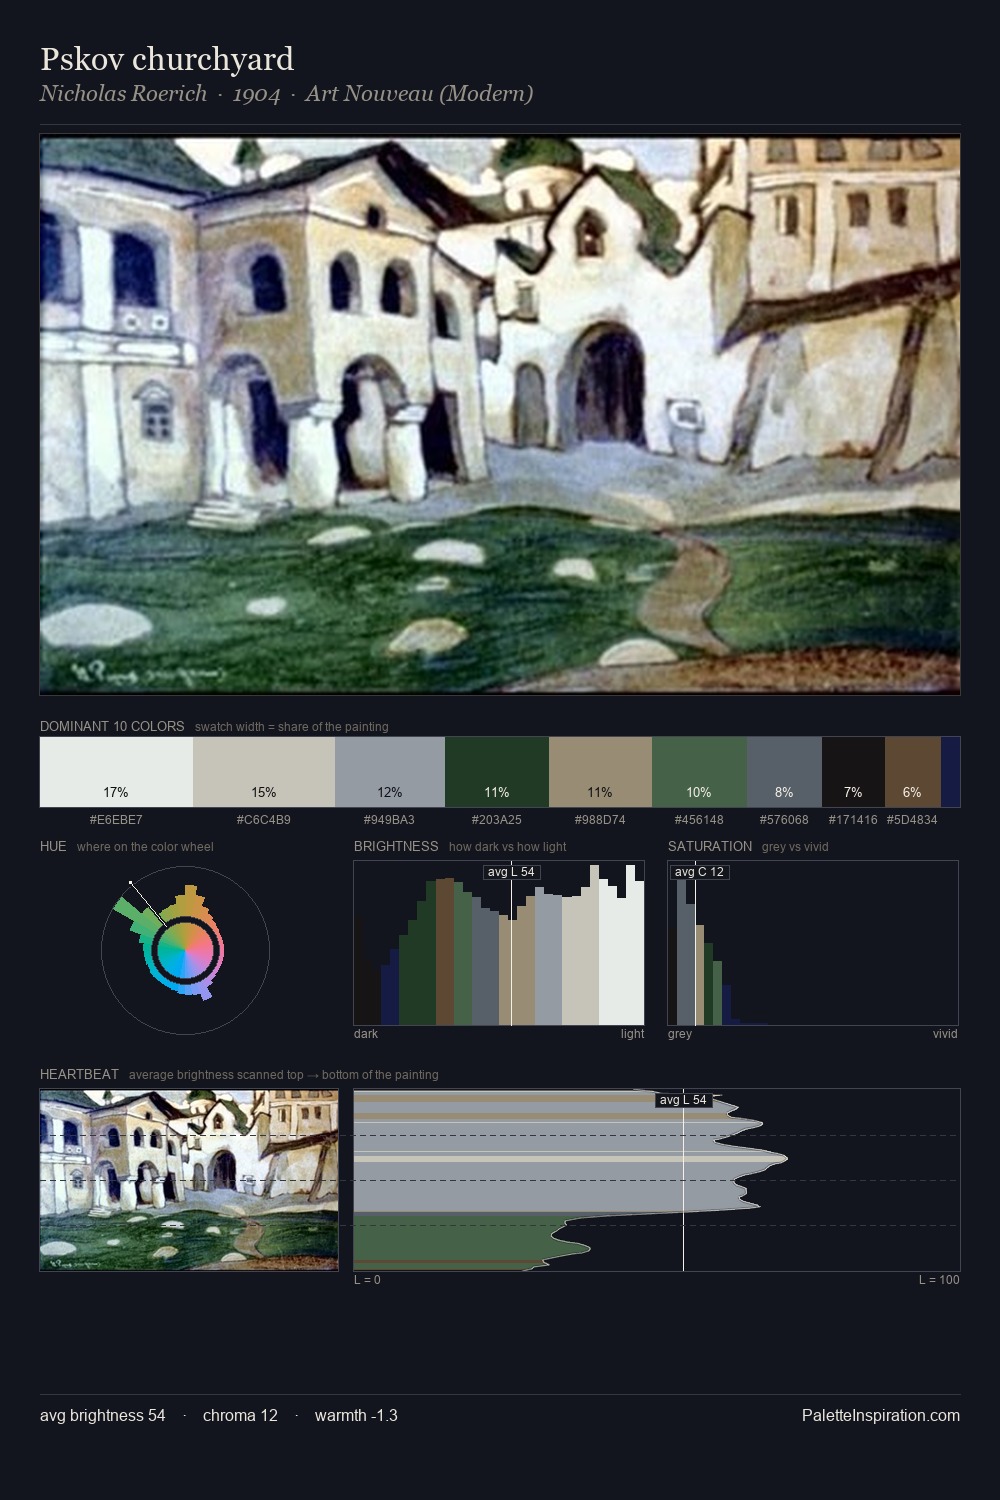
Task: Select the #C6C4B9 15% swatch
Action: pyautogui.click(x=264, y=772)
